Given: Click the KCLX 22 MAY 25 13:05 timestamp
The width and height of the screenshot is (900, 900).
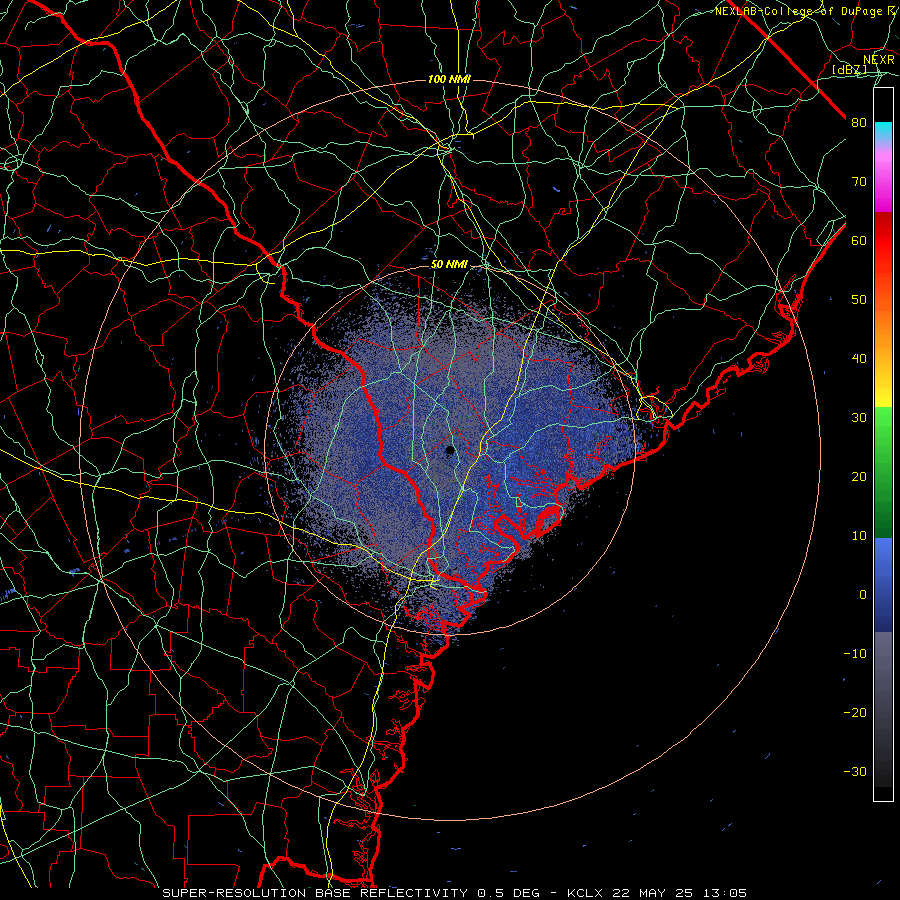Looking at the screenshot, I should (x=657, y=893).
